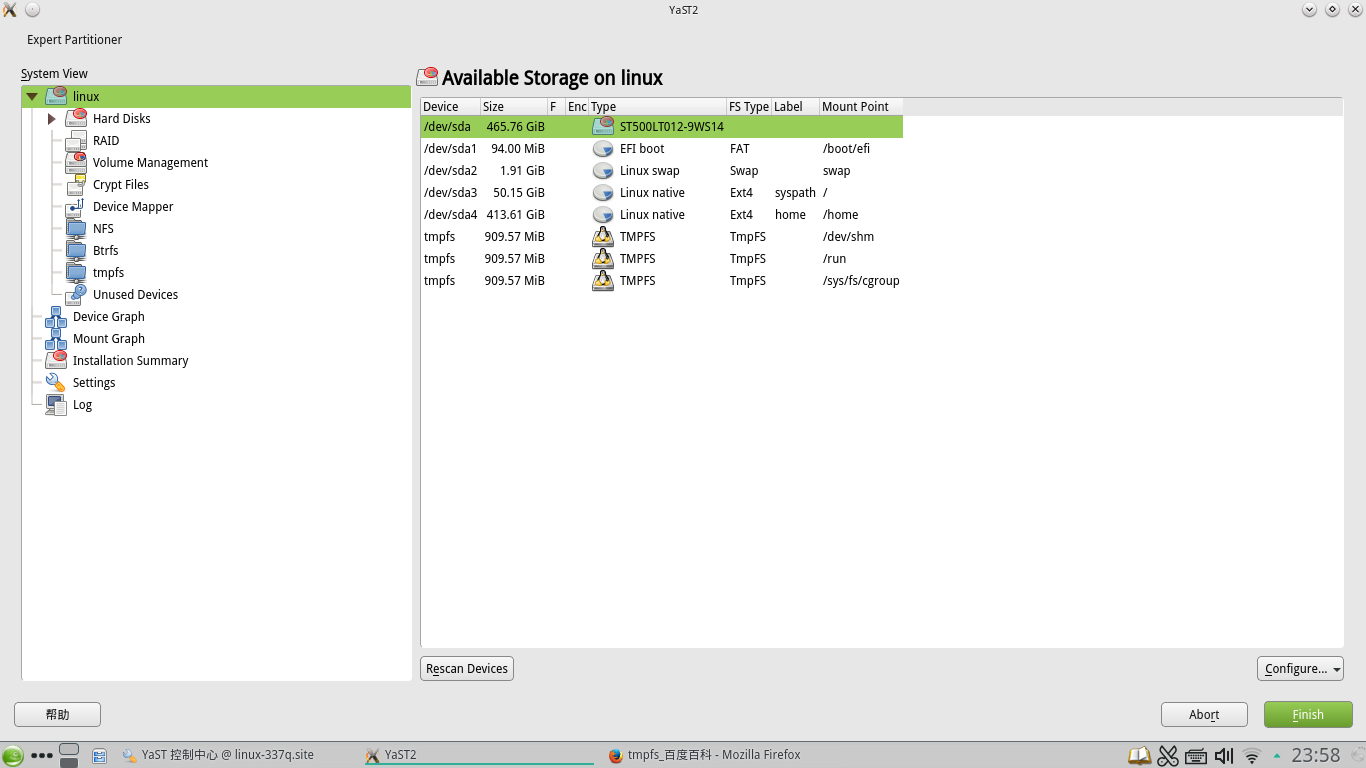Click the TMPFS icon in /run row
This screenshot has width=1366, height=768.
coord(603,258)
